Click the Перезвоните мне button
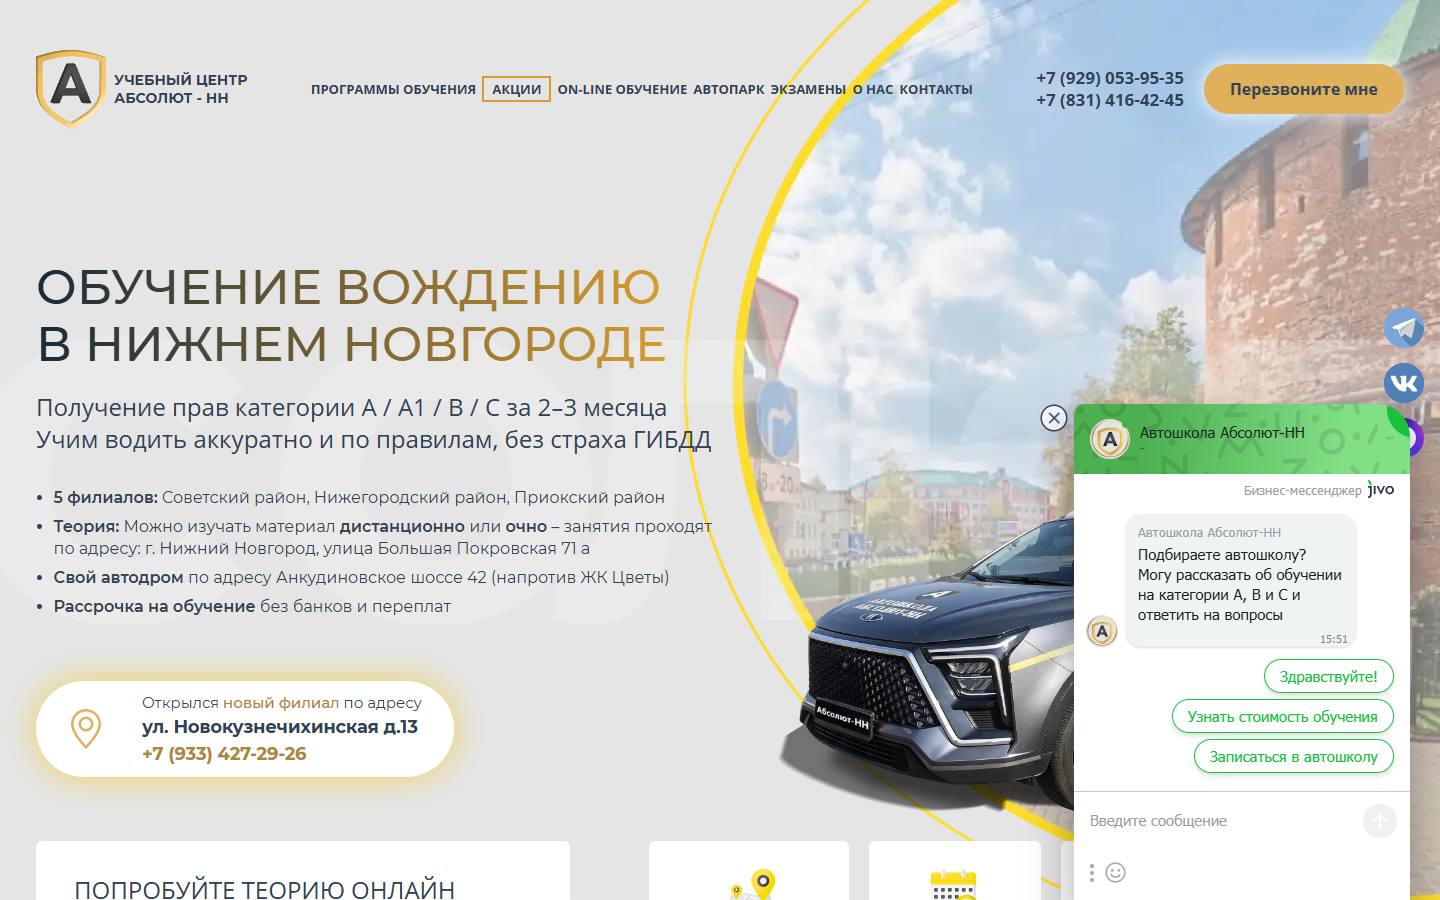Screen dimensions: 1440x900 (1304, 89)
